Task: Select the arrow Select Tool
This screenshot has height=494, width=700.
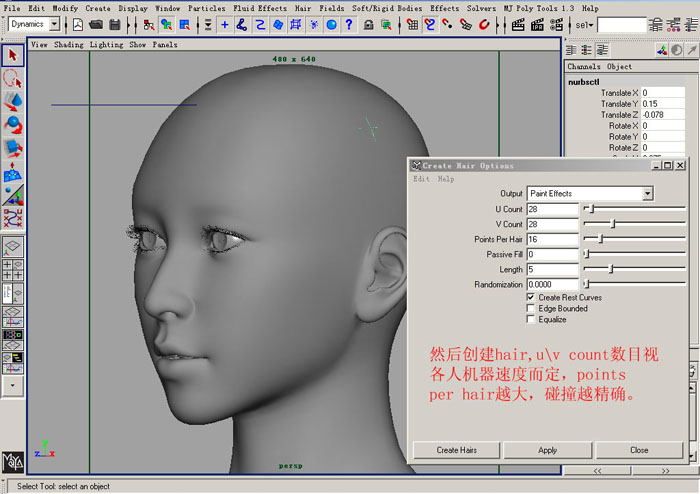Action: [12, 55]
